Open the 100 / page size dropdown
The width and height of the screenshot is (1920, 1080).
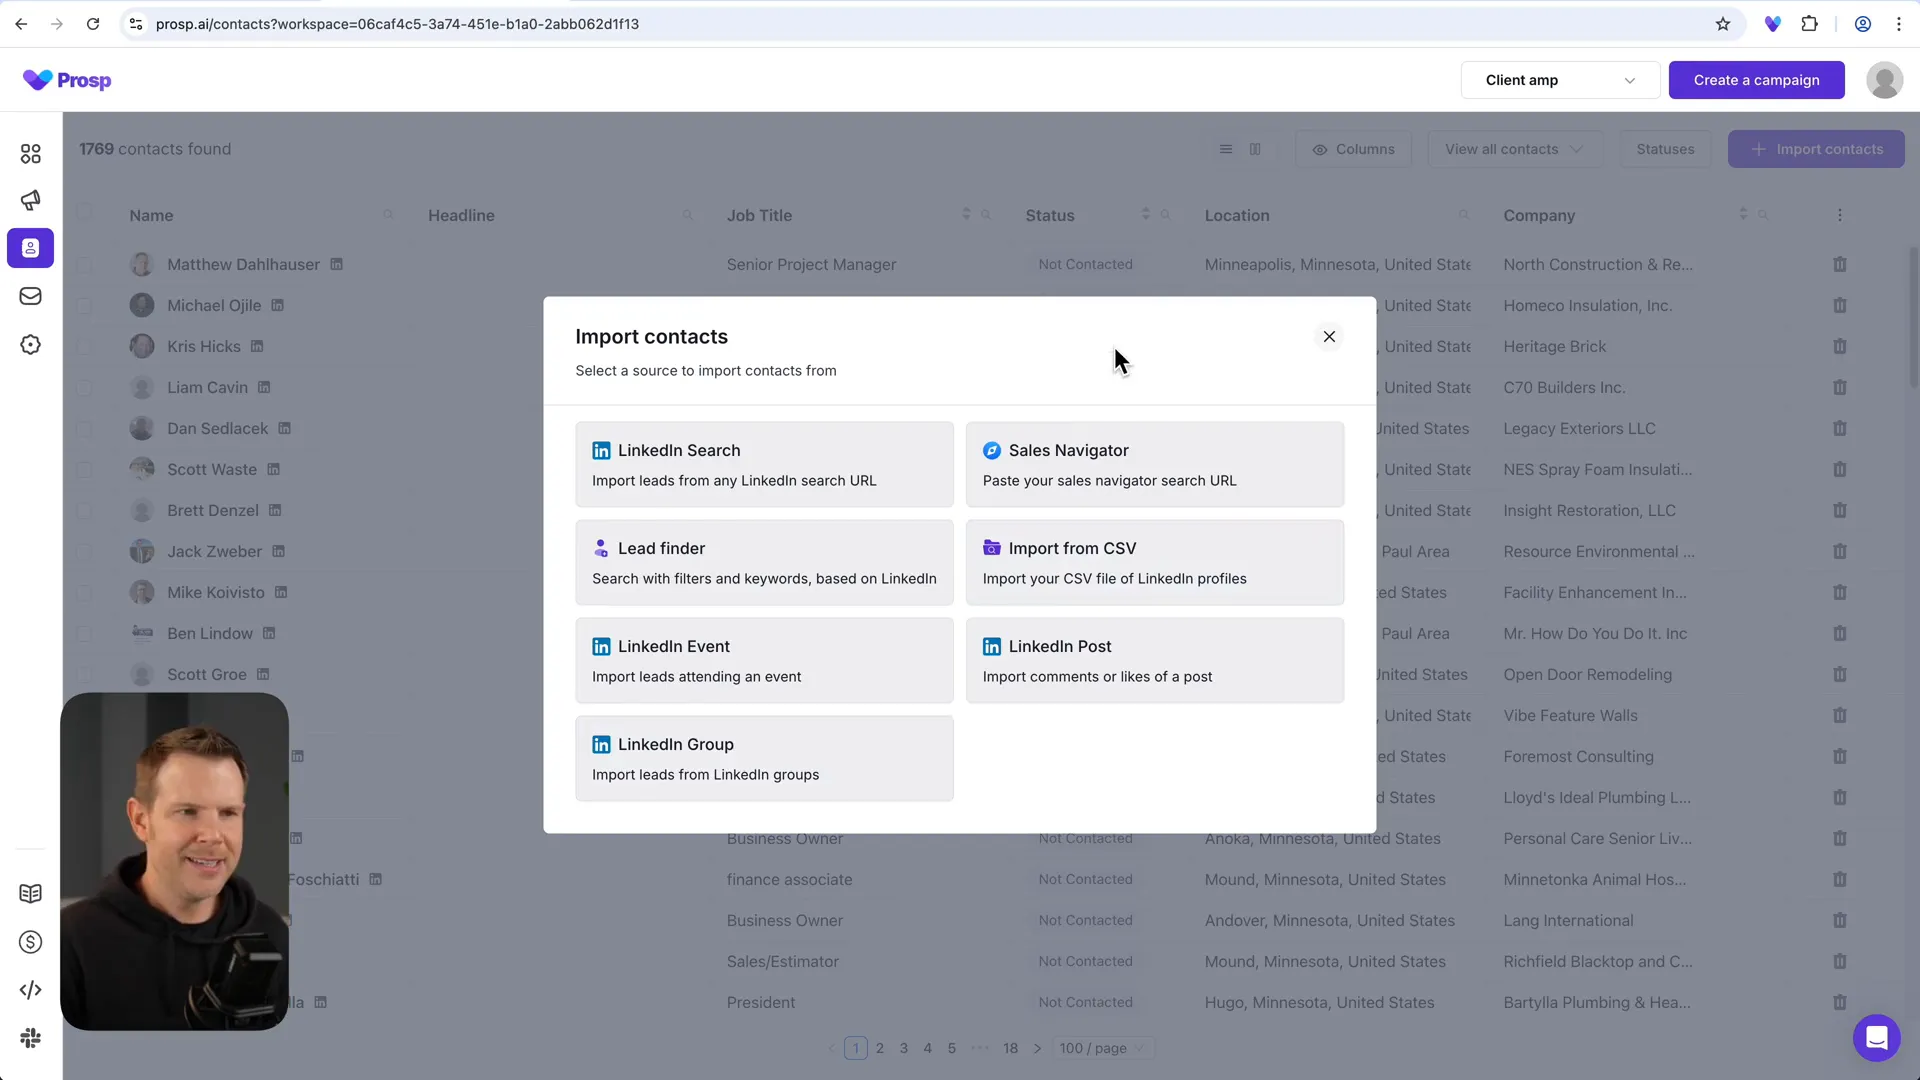coord(1102,1048)
